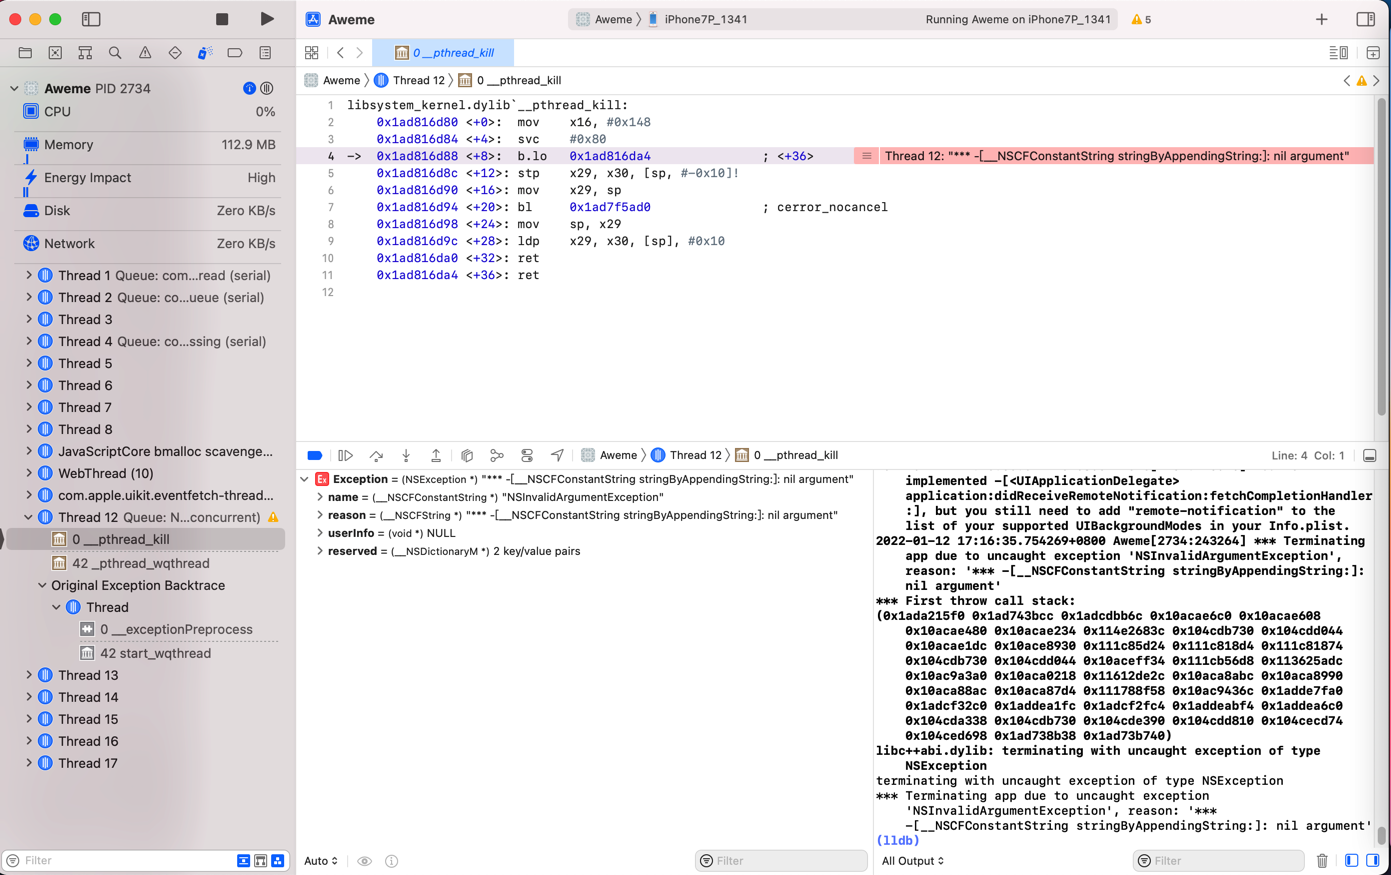The image size is (1391, 875).
Task: Click the variables Filter field
Action: point(781,861)
